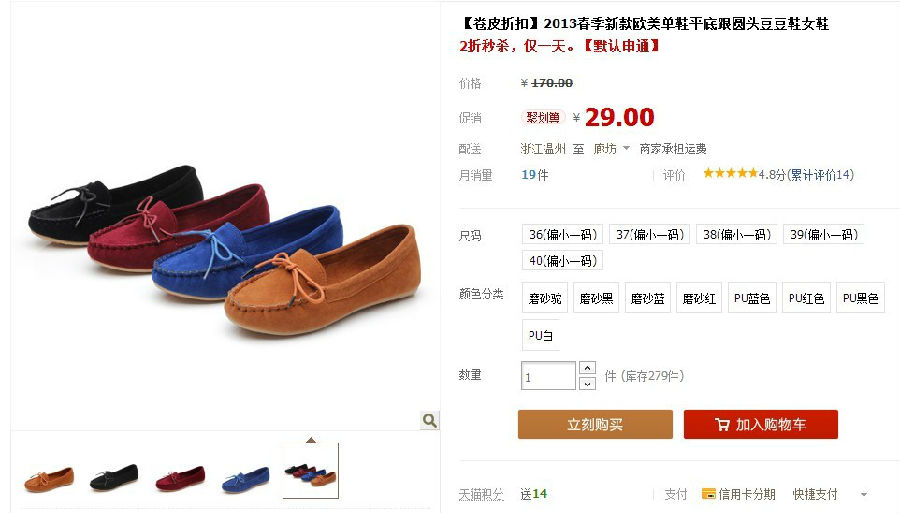Image resolution: width=900 pixels, height=513 pixels.
Task: Select size 38(偏小一码)
Action: tap(736, 234)
